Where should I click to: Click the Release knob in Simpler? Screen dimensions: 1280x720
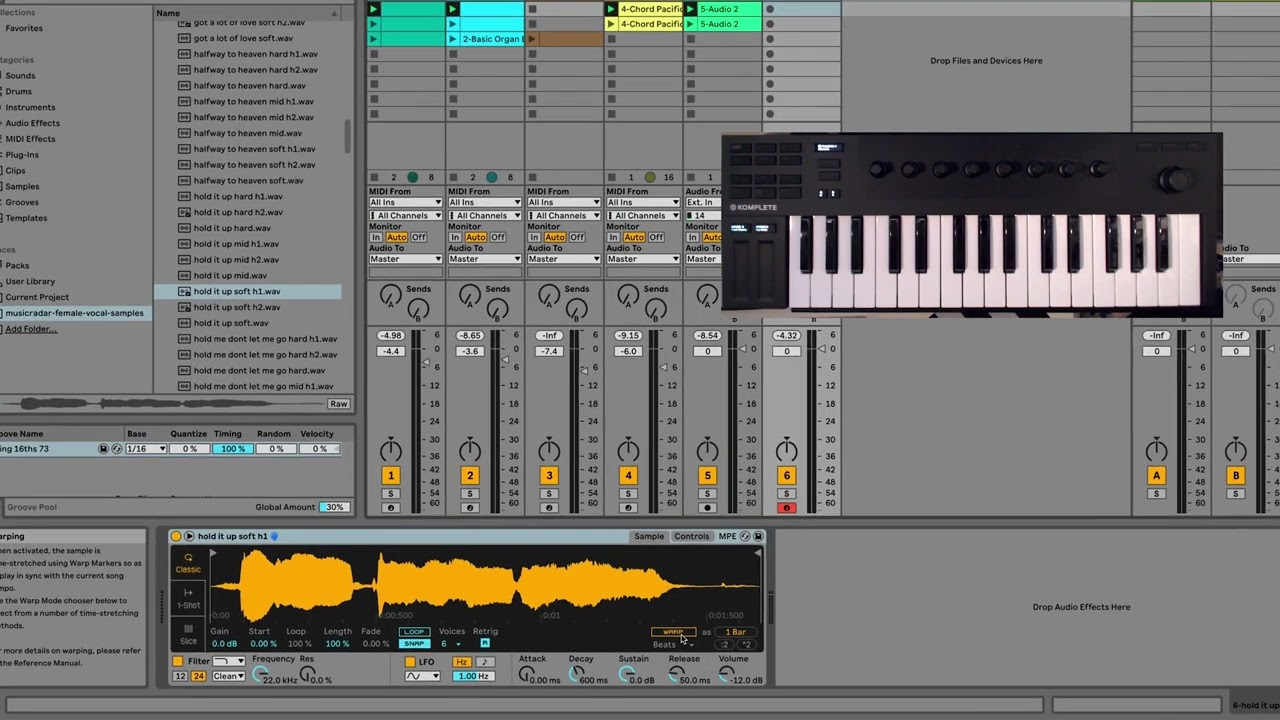click(675, 675)
